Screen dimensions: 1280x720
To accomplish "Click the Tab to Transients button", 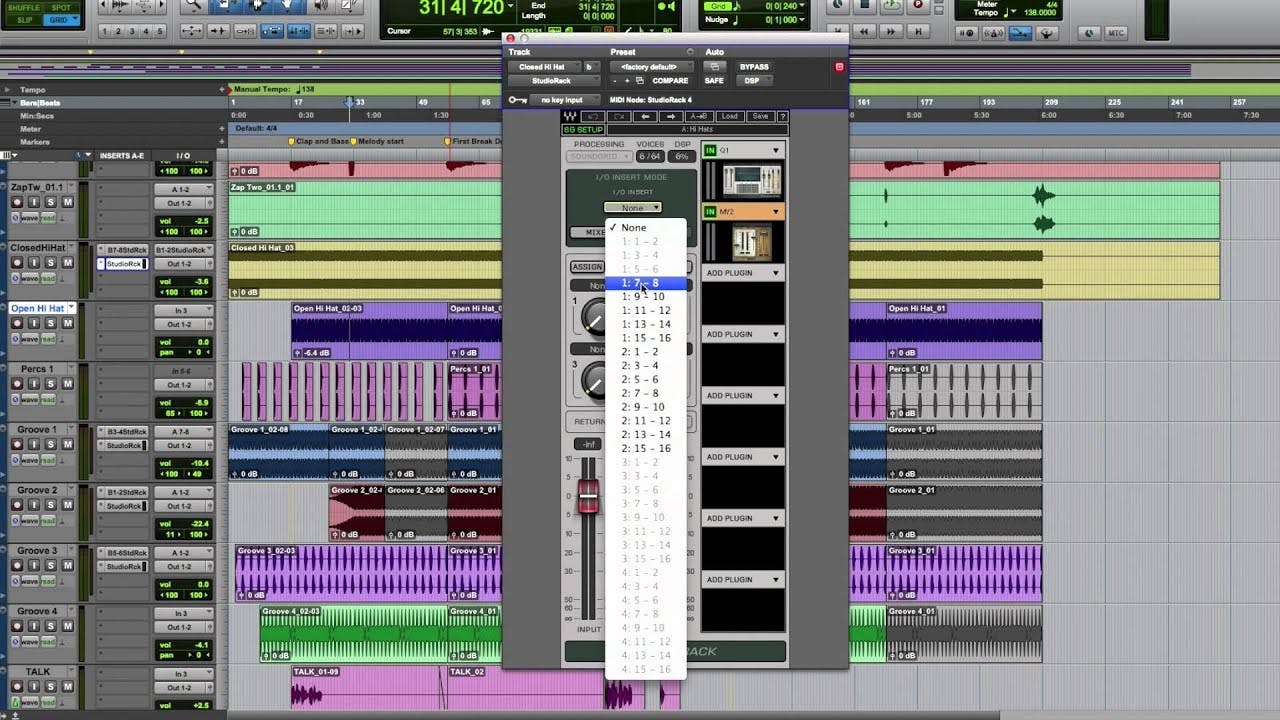I will tap(219, 31).
